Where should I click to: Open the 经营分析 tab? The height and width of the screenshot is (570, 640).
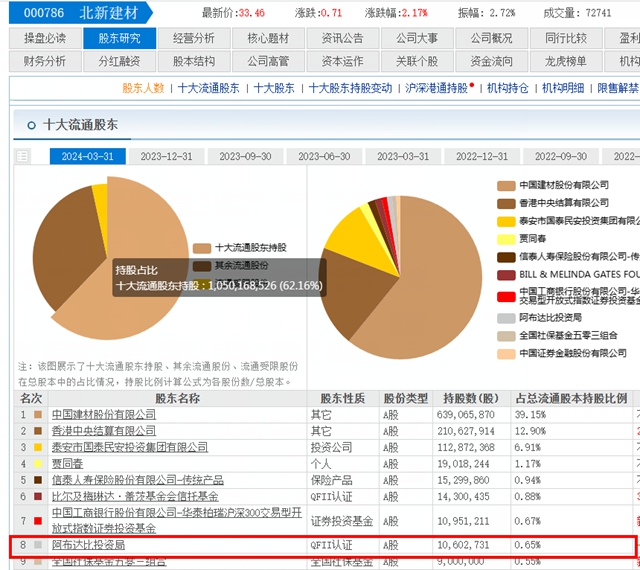[194, 38]
